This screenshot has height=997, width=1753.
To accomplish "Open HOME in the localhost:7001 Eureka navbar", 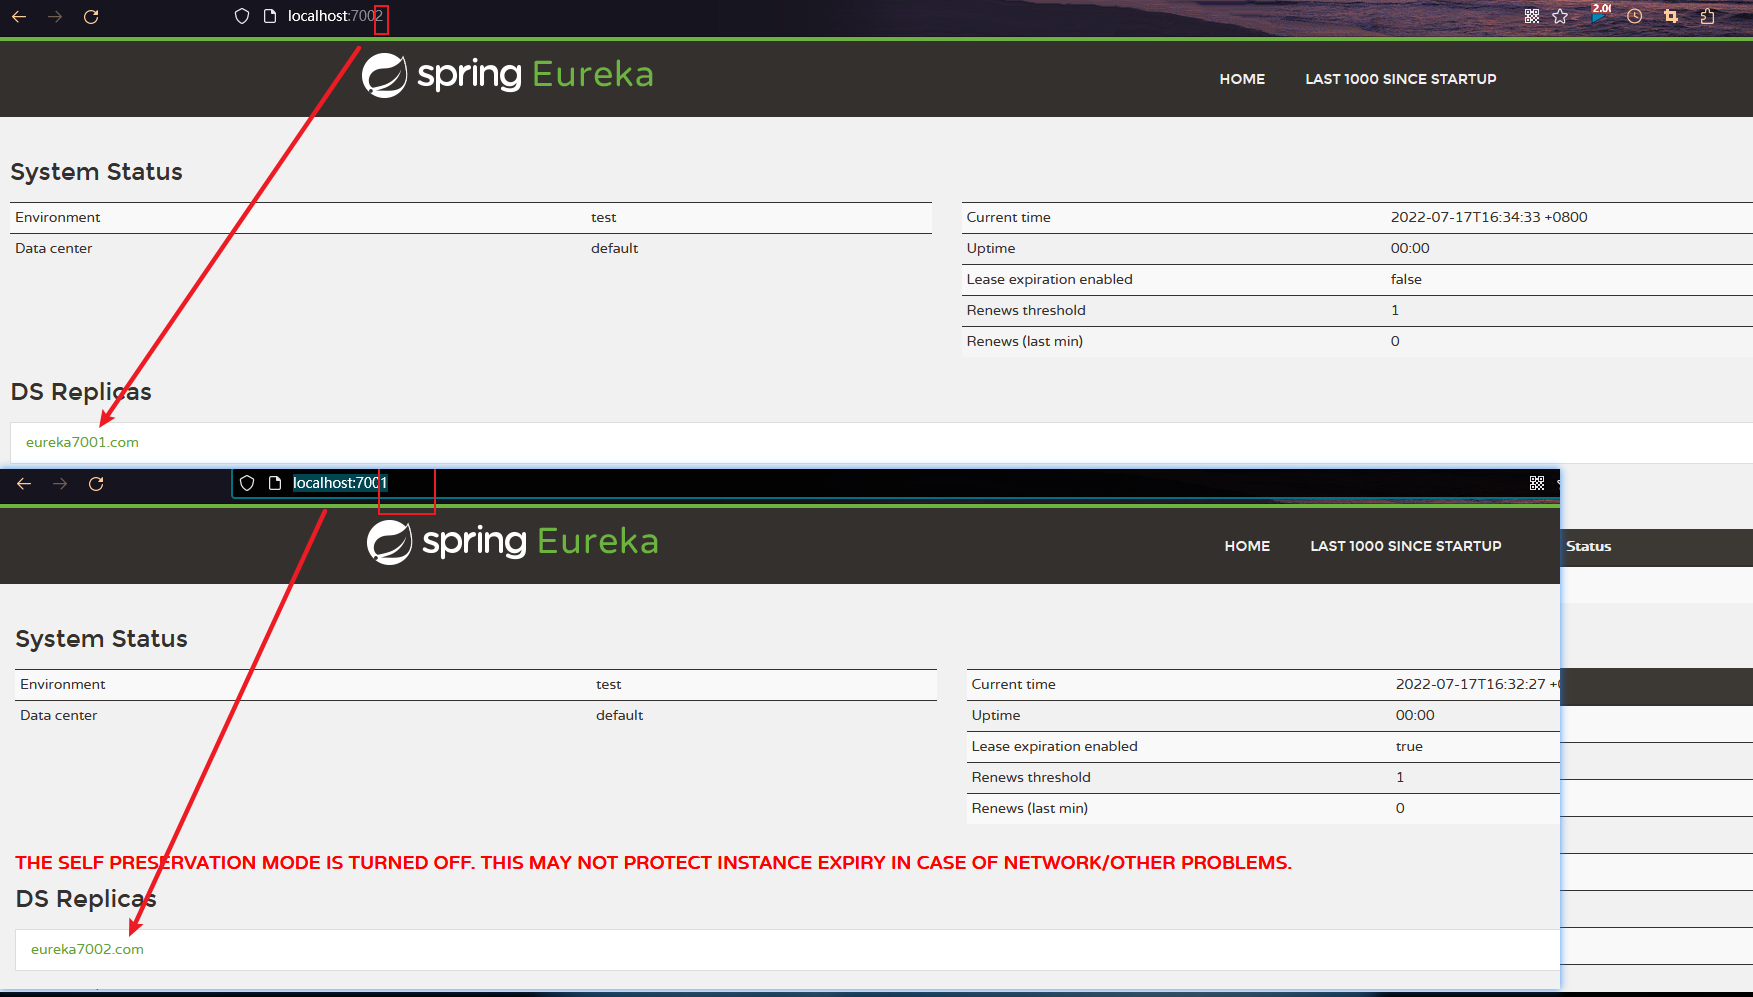I will coord(1247,546).
